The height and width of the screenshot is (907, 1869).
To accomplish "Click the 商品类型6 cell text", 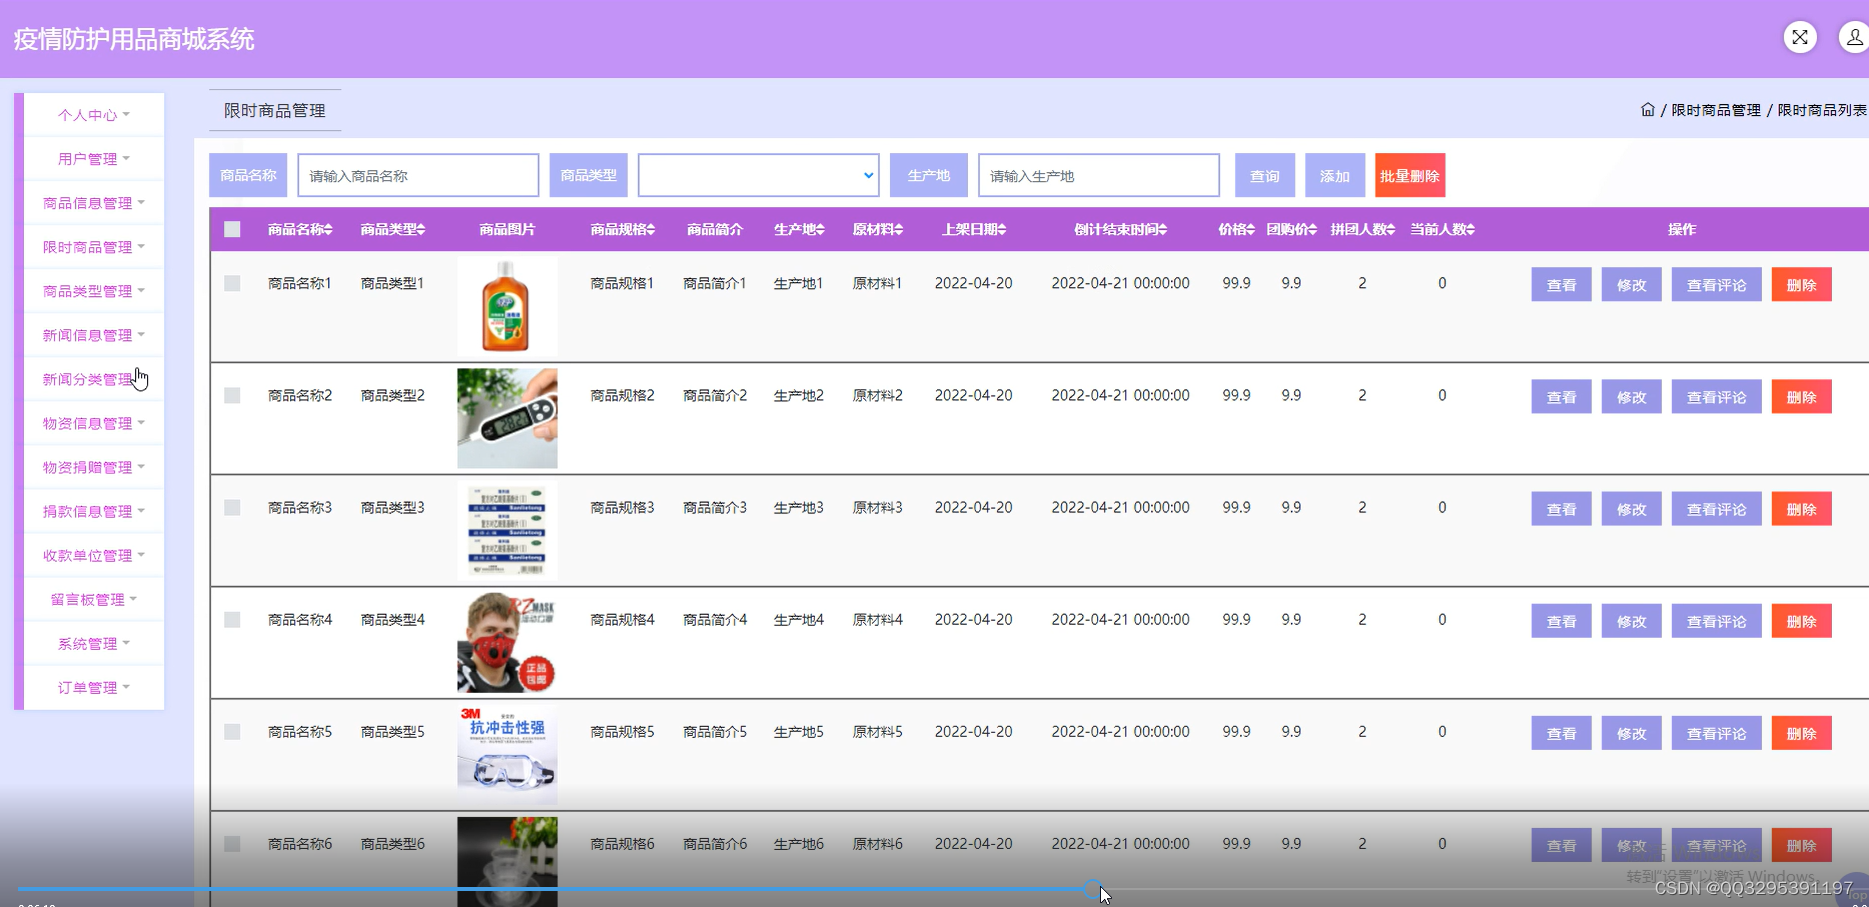I will point(393,843).
